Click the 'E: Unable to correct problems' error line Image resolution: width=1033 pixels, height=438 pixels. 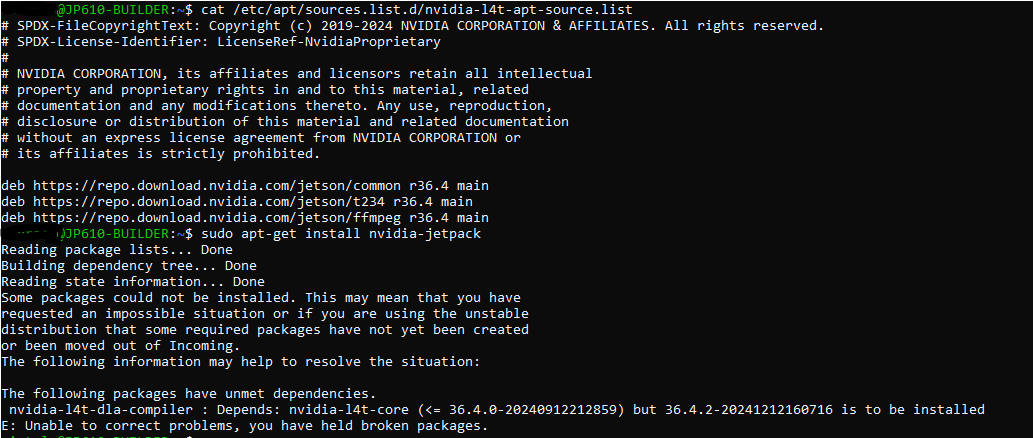click(245, 425)
